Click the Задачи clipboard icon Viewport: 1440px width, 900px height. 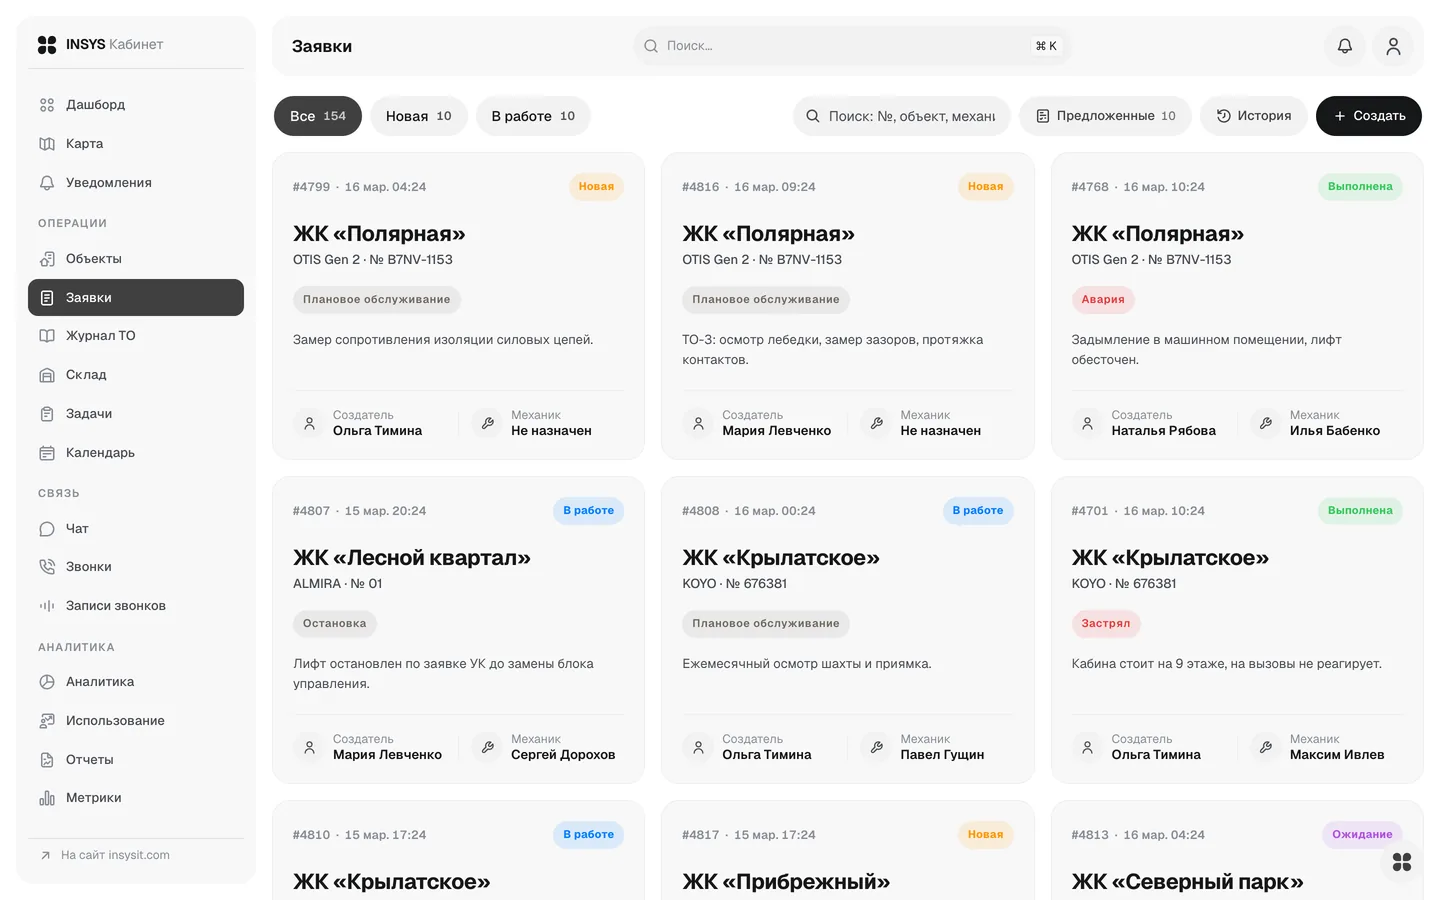coord(47,414)
